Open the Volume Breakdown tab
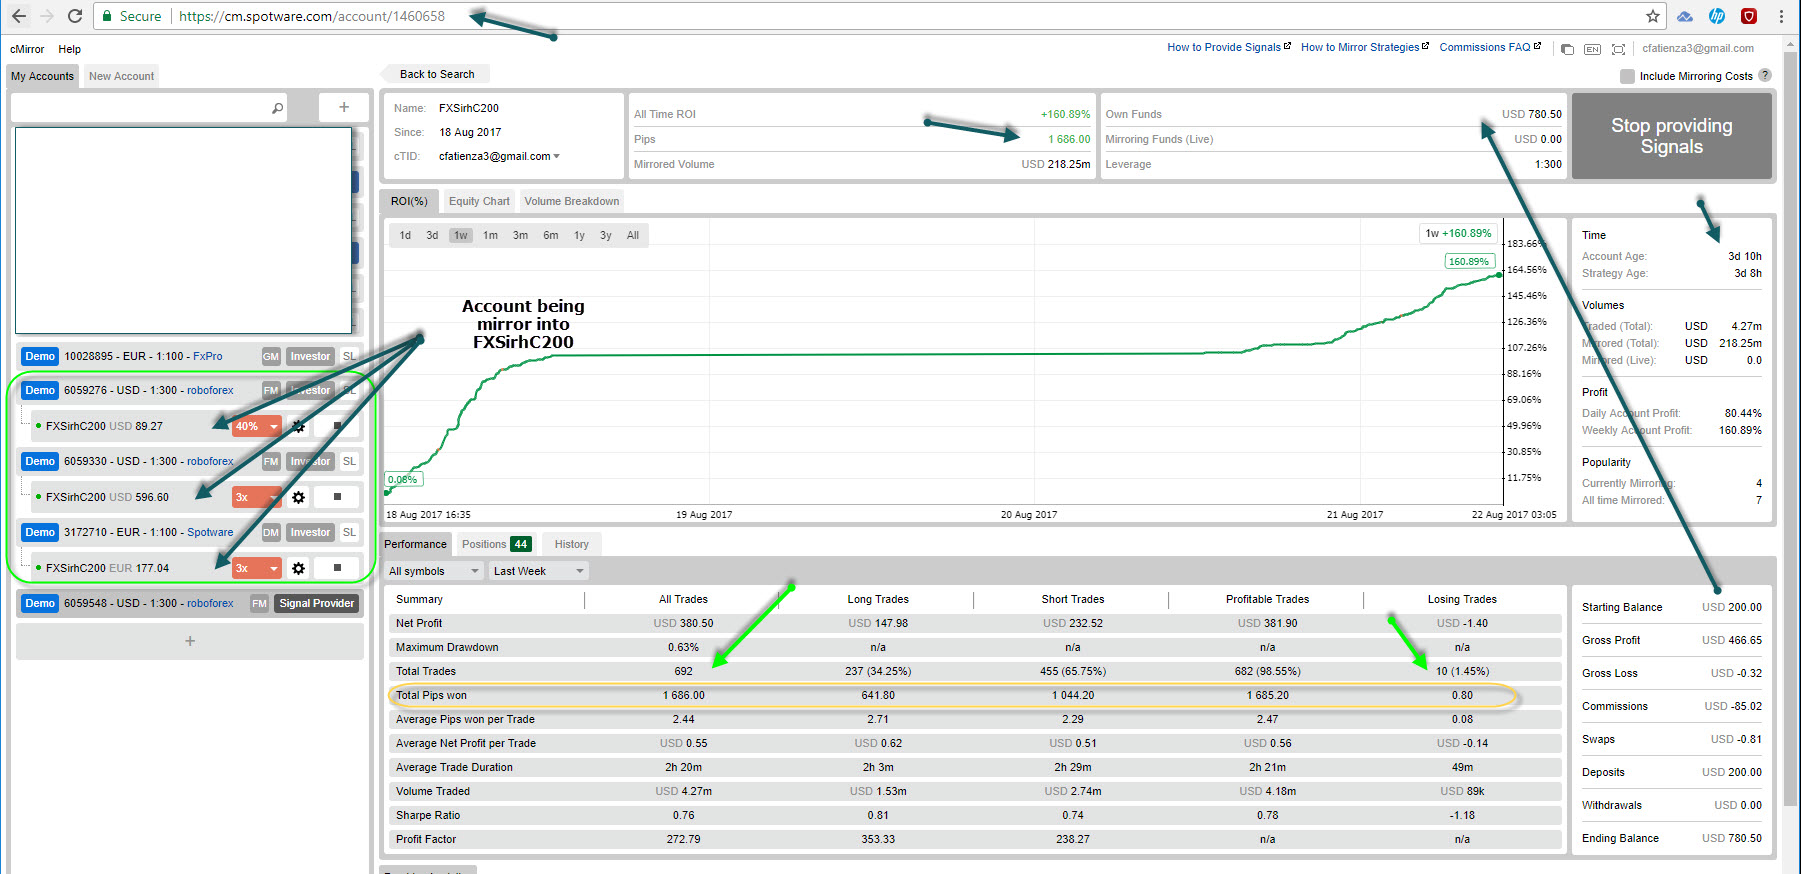This screenshot has width=1801, height=874. point(572,201)
